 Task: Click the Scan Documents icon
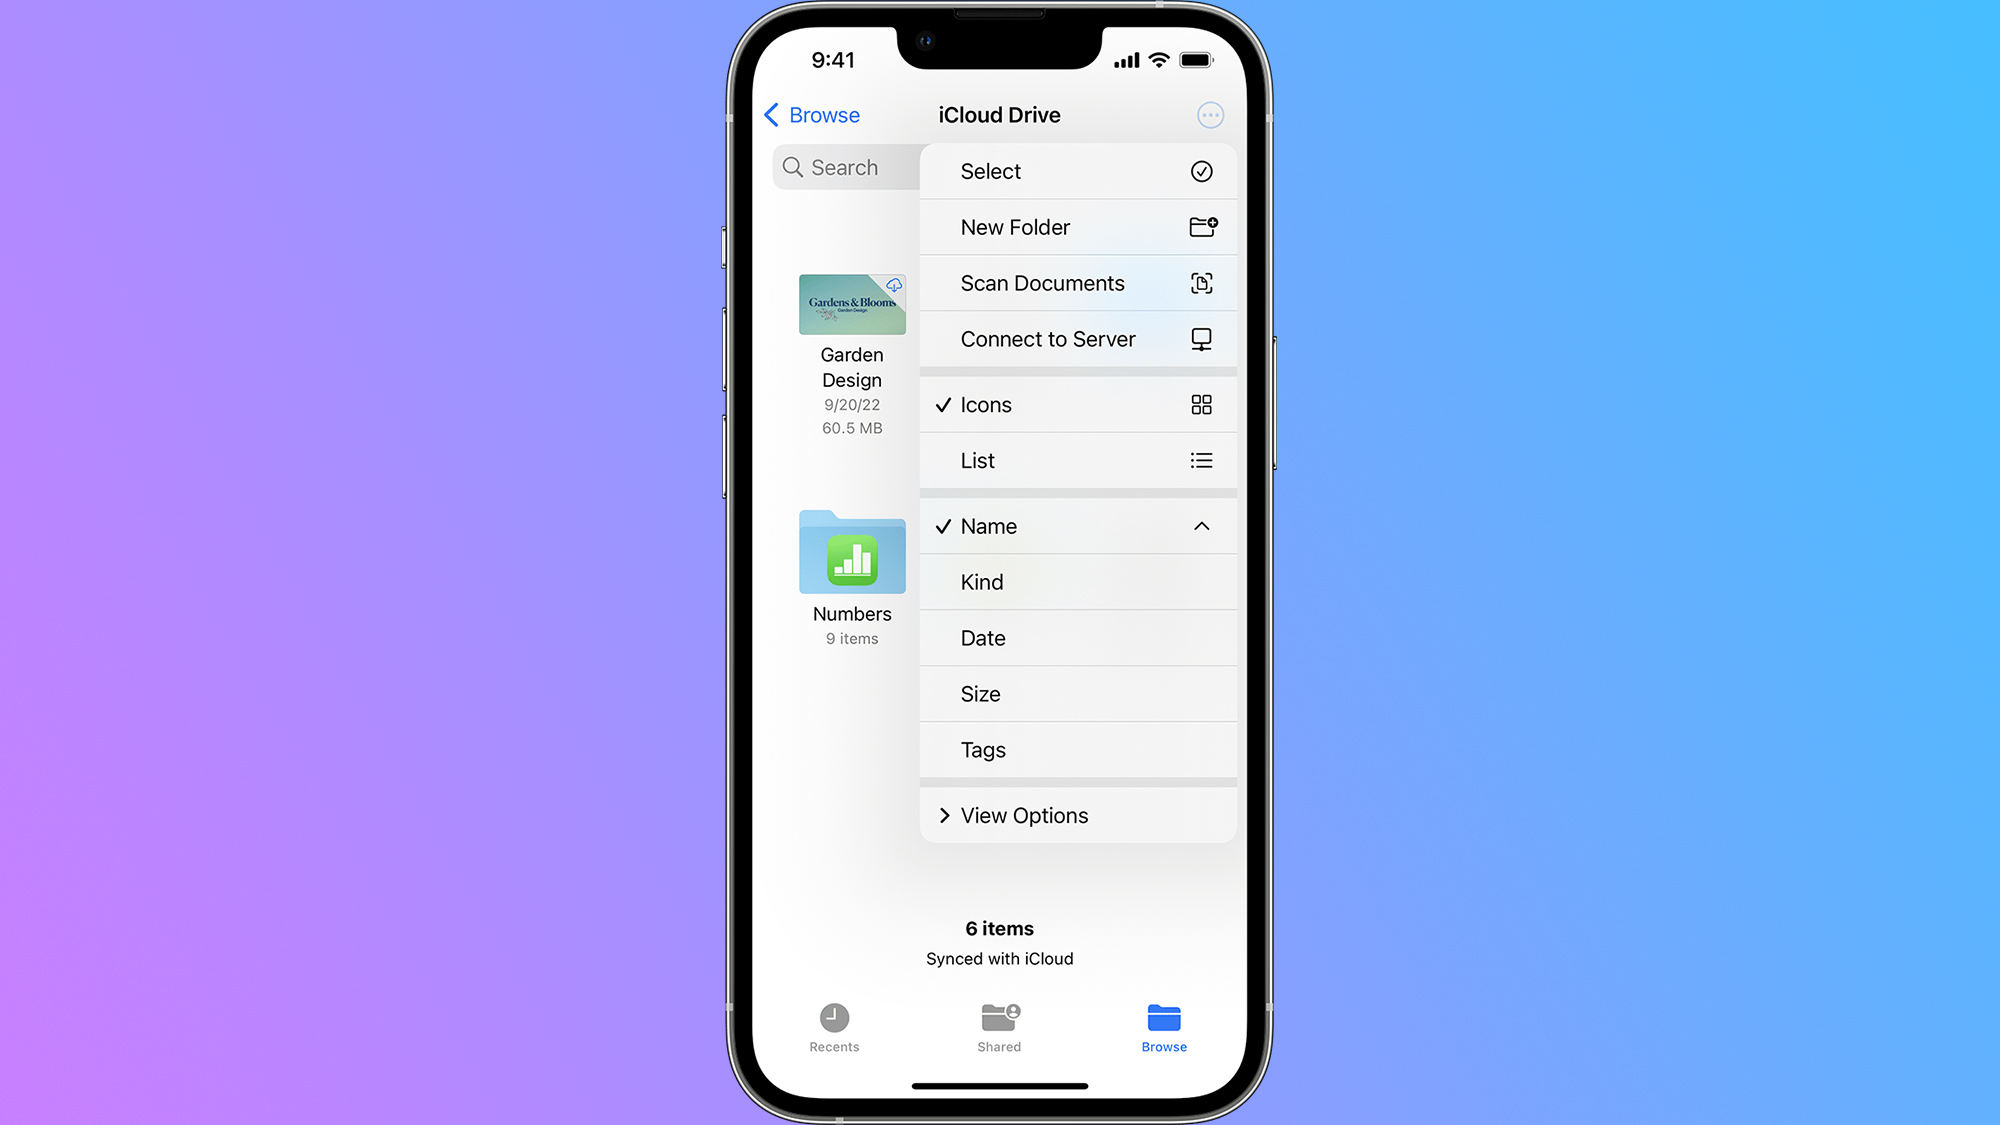(x=1201, y=283)
